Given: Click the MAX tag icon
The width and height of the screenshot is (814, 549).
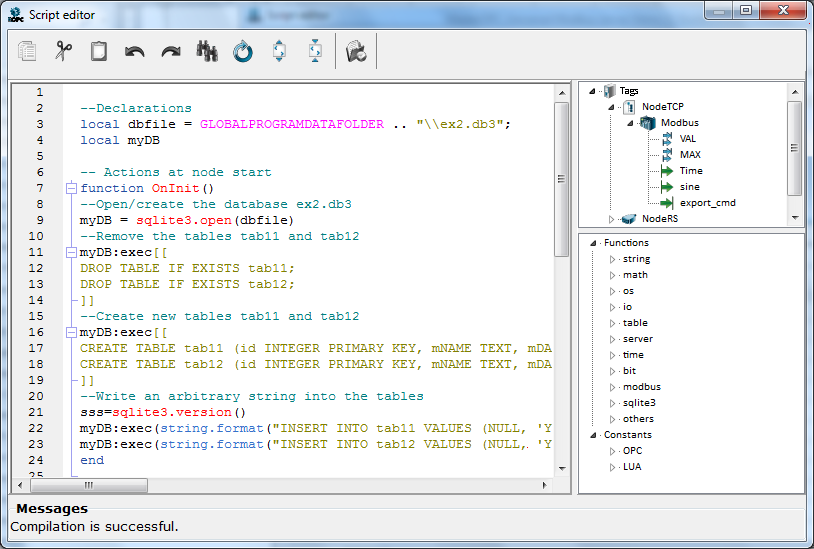Looking at the screenshot, I should (x=667, y=155).
